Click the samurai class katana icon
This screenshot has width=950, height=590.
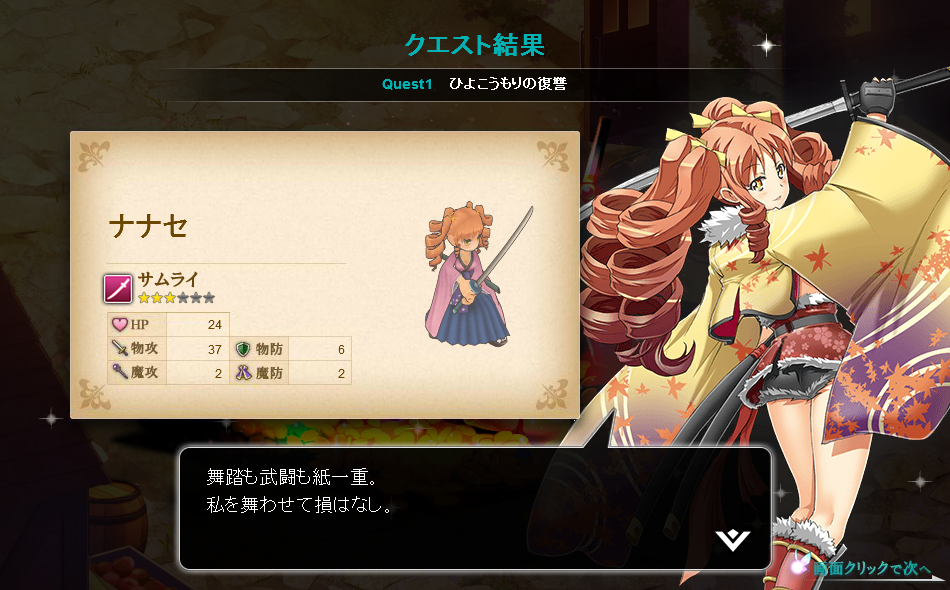pyautogui.click(x=118, y=288)
